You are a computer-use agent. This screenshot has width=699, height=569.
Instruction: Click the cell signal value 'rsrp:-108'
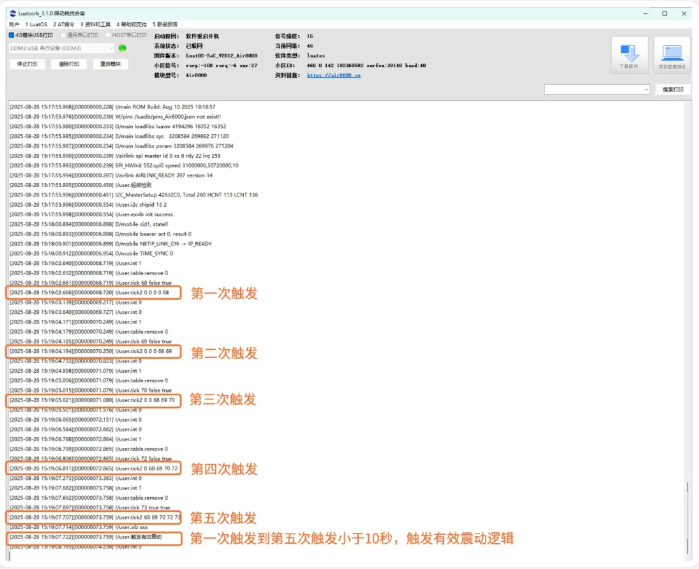[x=199, y=66]
